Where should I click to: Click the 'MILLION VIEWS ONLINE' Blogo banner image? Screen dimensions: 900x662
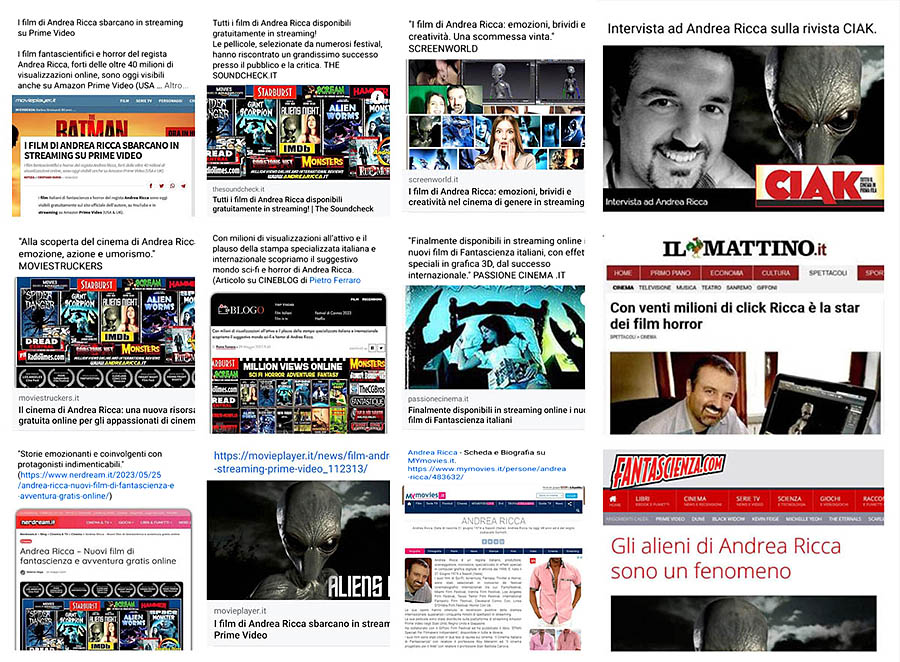(x=298, y=394)
